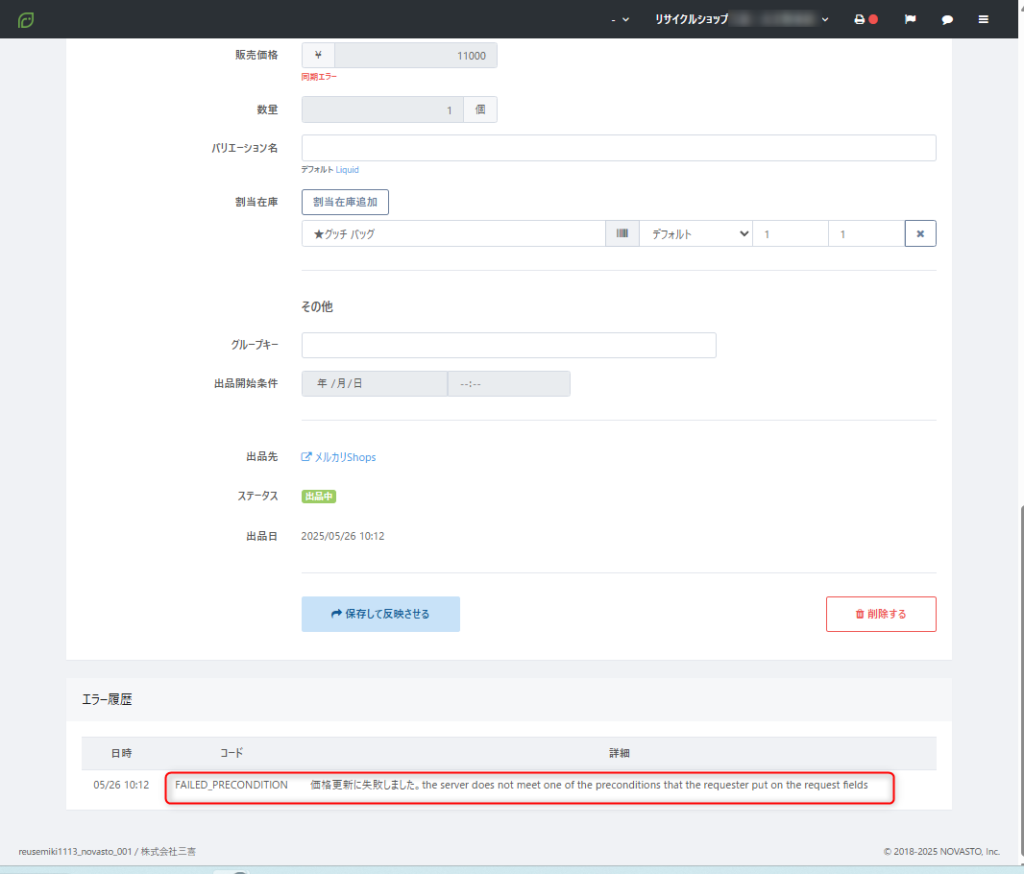Open the メルカリShops link
Screen dimensions: 1024x874
[x=345, y=457]
